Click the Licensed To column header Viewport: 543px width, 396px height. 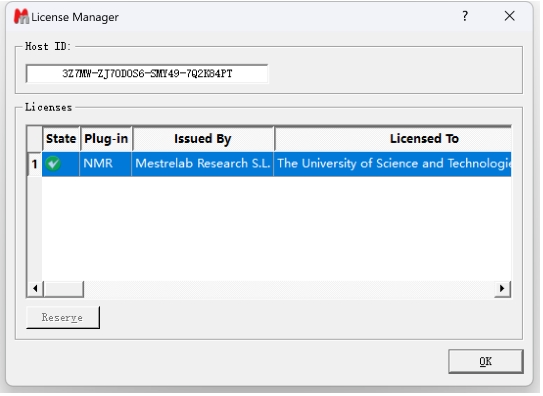coord(393,139)
